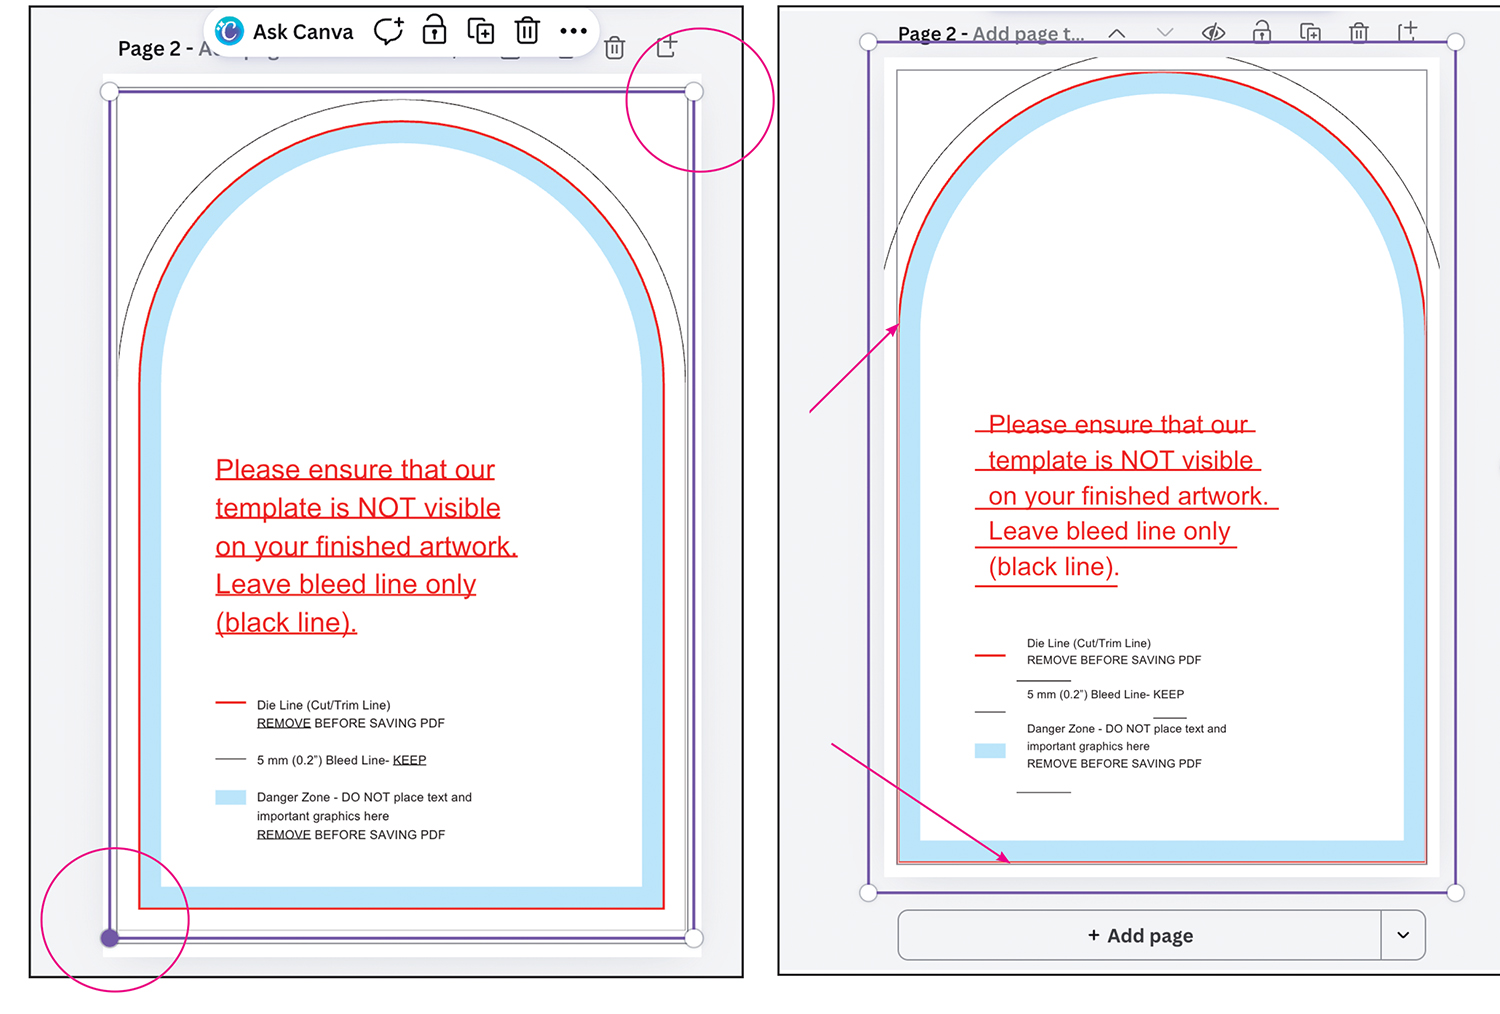The width and height of the screenshot is (1500, 1014).
Task: Move page down with the down chevron
Action: click(x=1165, y=32)
